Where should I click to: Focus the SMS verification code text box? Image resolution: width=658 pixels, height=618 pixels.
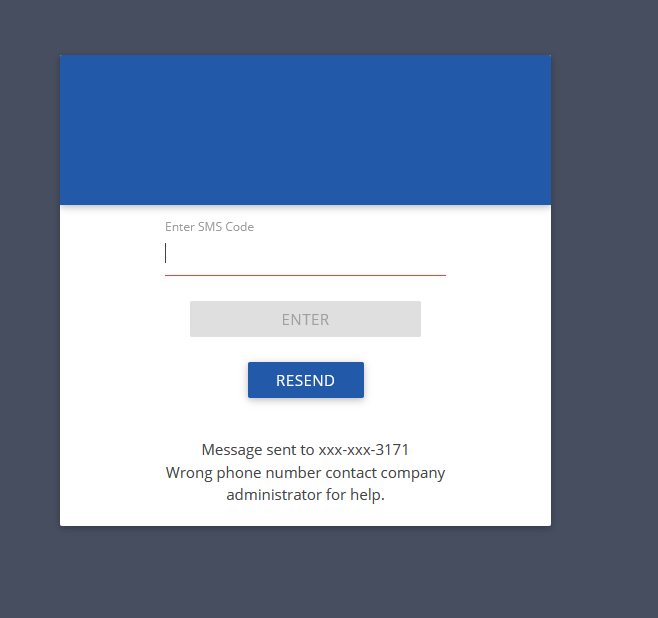click(305, 253)
